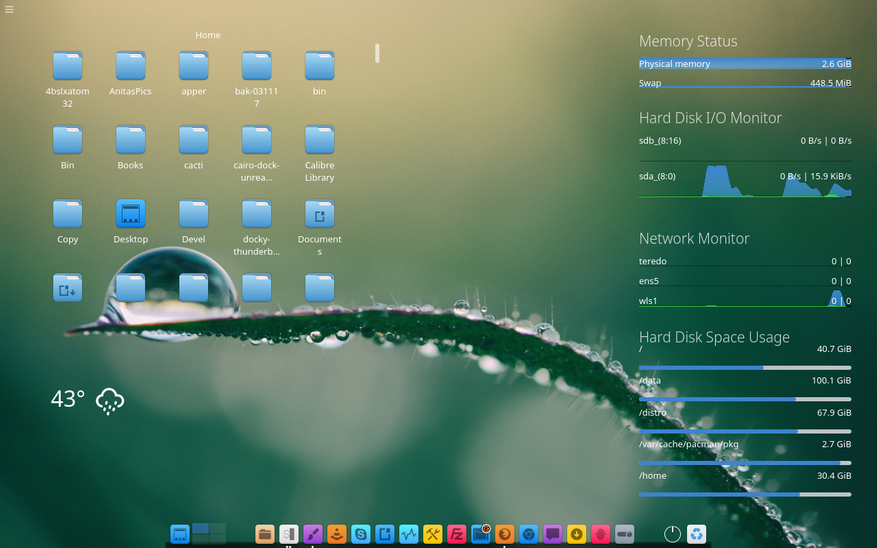
Task: Open the Books folder
Action: pos(130,140)
